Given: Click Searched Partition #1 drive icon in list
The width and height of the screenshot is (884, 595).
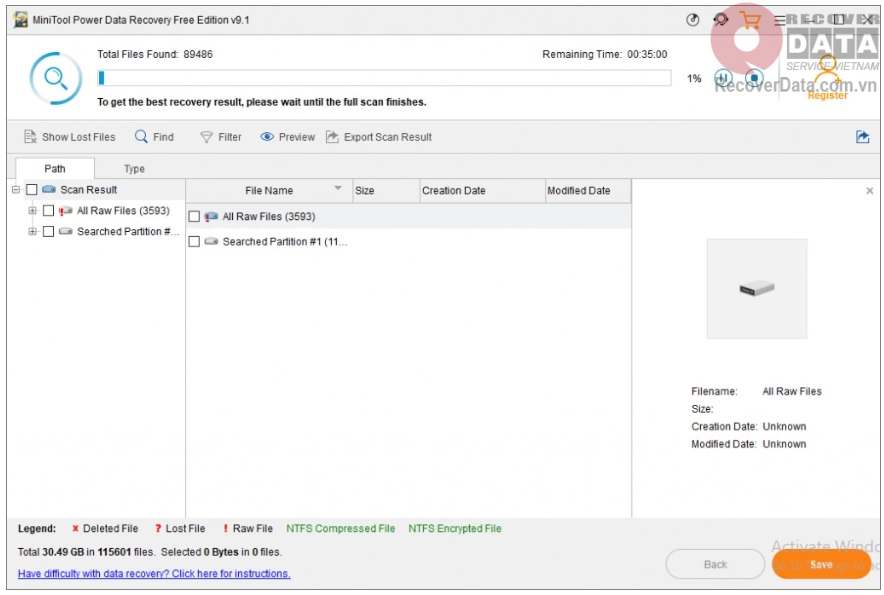Looking at the screenshot, I should [211, 241].
